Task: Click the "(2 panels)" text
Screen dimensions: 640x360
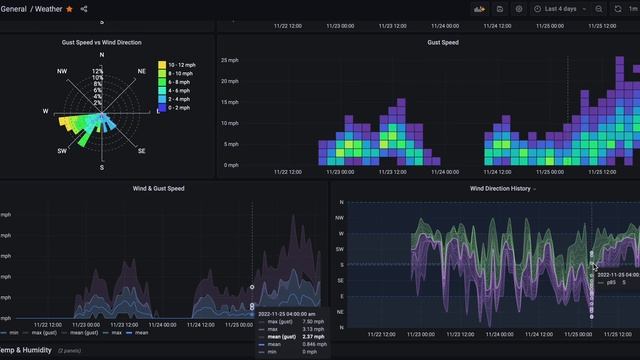Action: pos(69,351)
